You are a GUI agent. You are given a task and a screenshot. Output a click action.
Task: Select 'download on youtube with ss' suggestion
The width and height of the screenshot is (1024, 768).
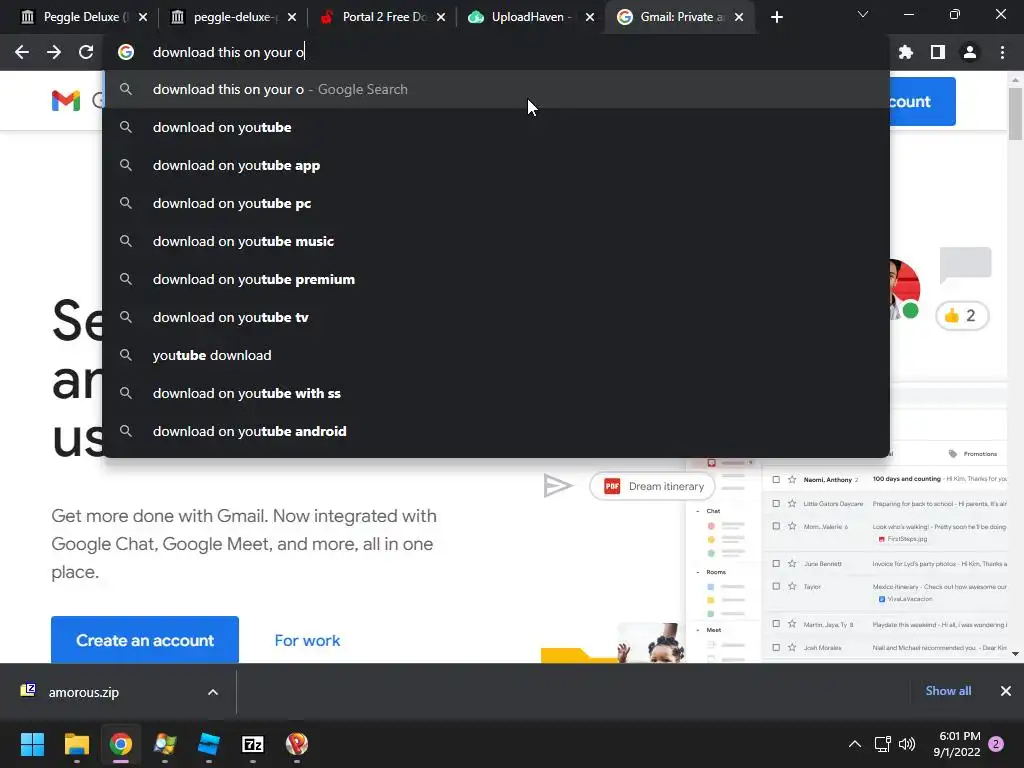click(x=496, y=392)
